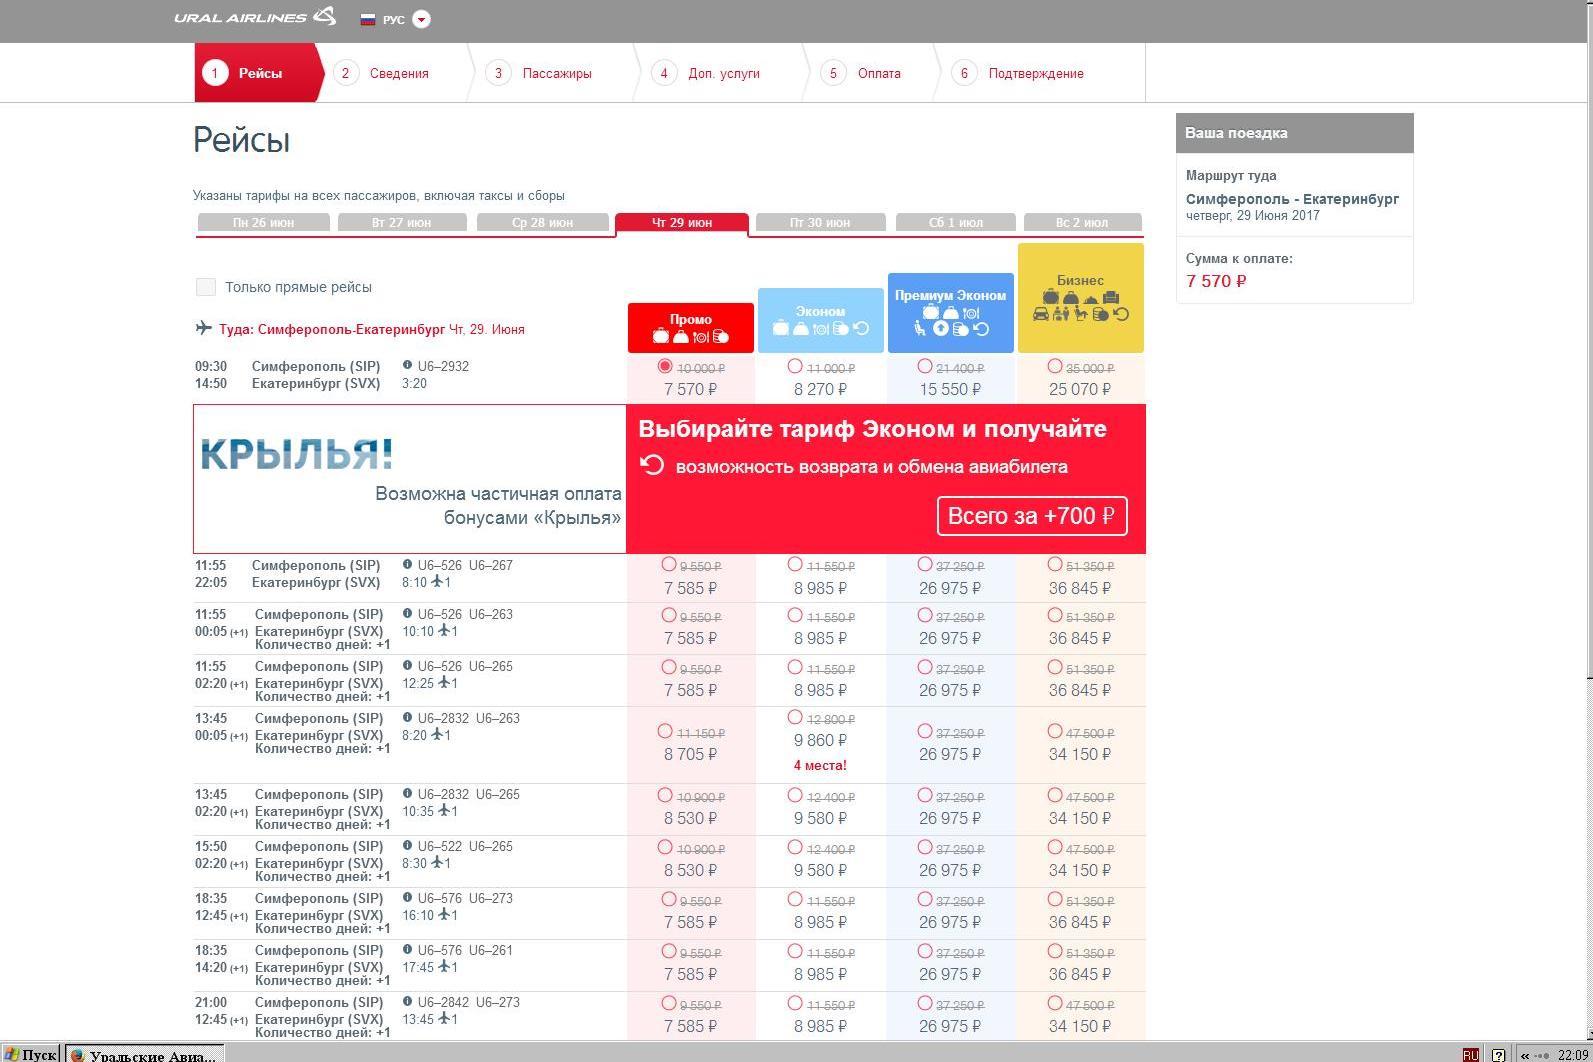Click Уральские Авиа... taskbar window button

click(145, 1054)
